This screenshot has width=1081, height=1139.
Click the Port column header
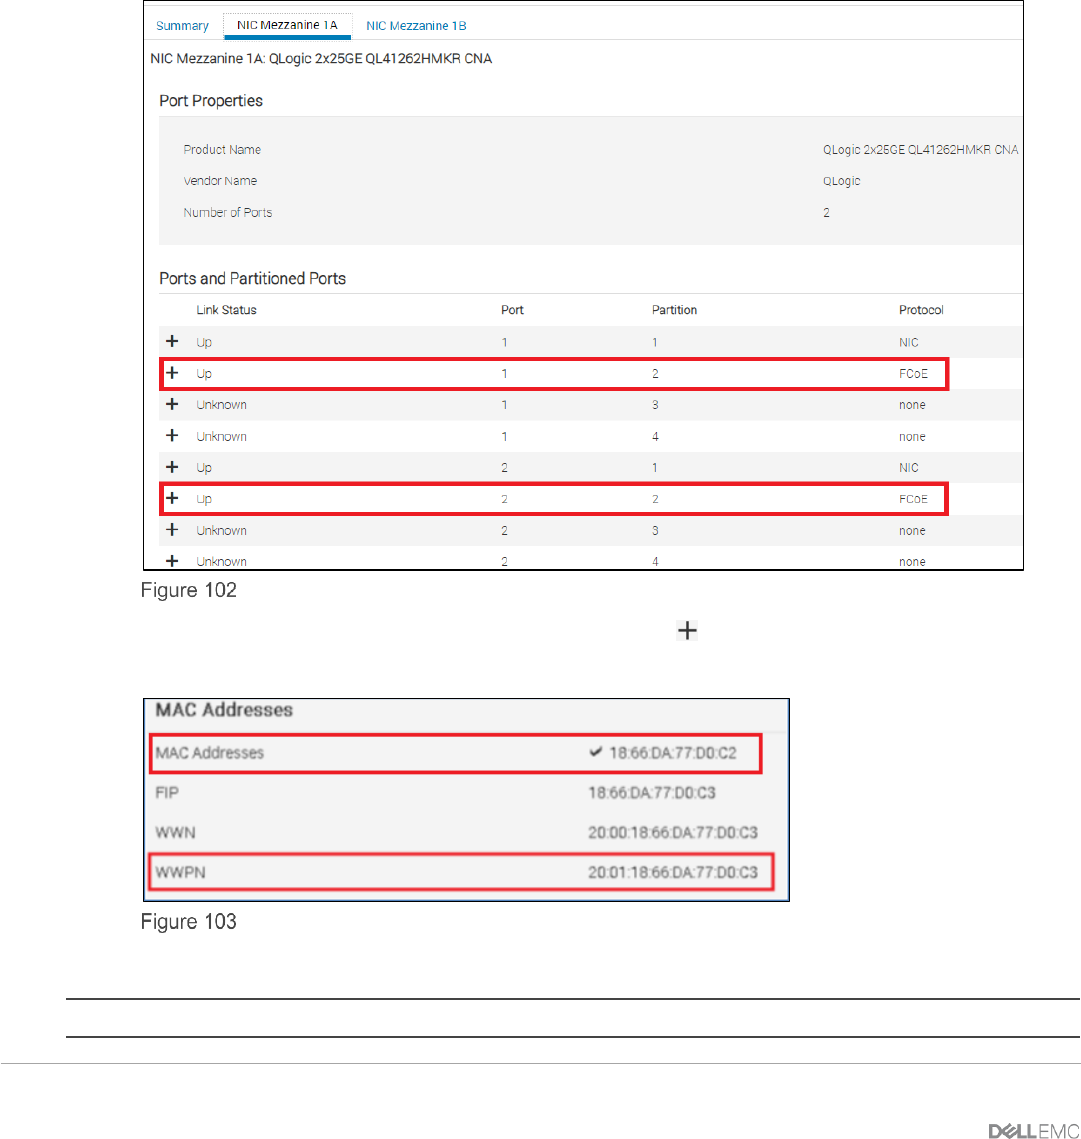[512, 310]
